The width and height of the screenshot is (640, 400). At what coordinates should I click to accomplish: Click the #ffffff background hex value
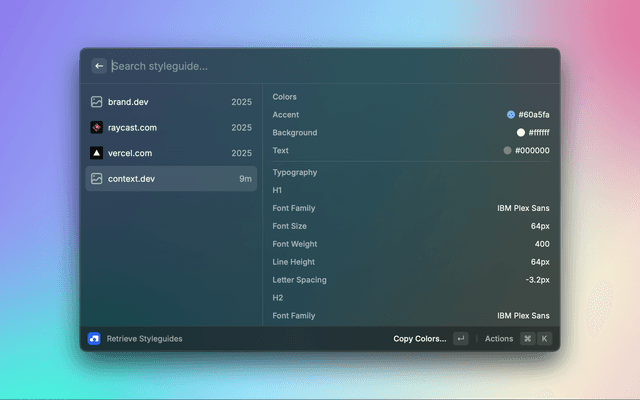[539, 133]
